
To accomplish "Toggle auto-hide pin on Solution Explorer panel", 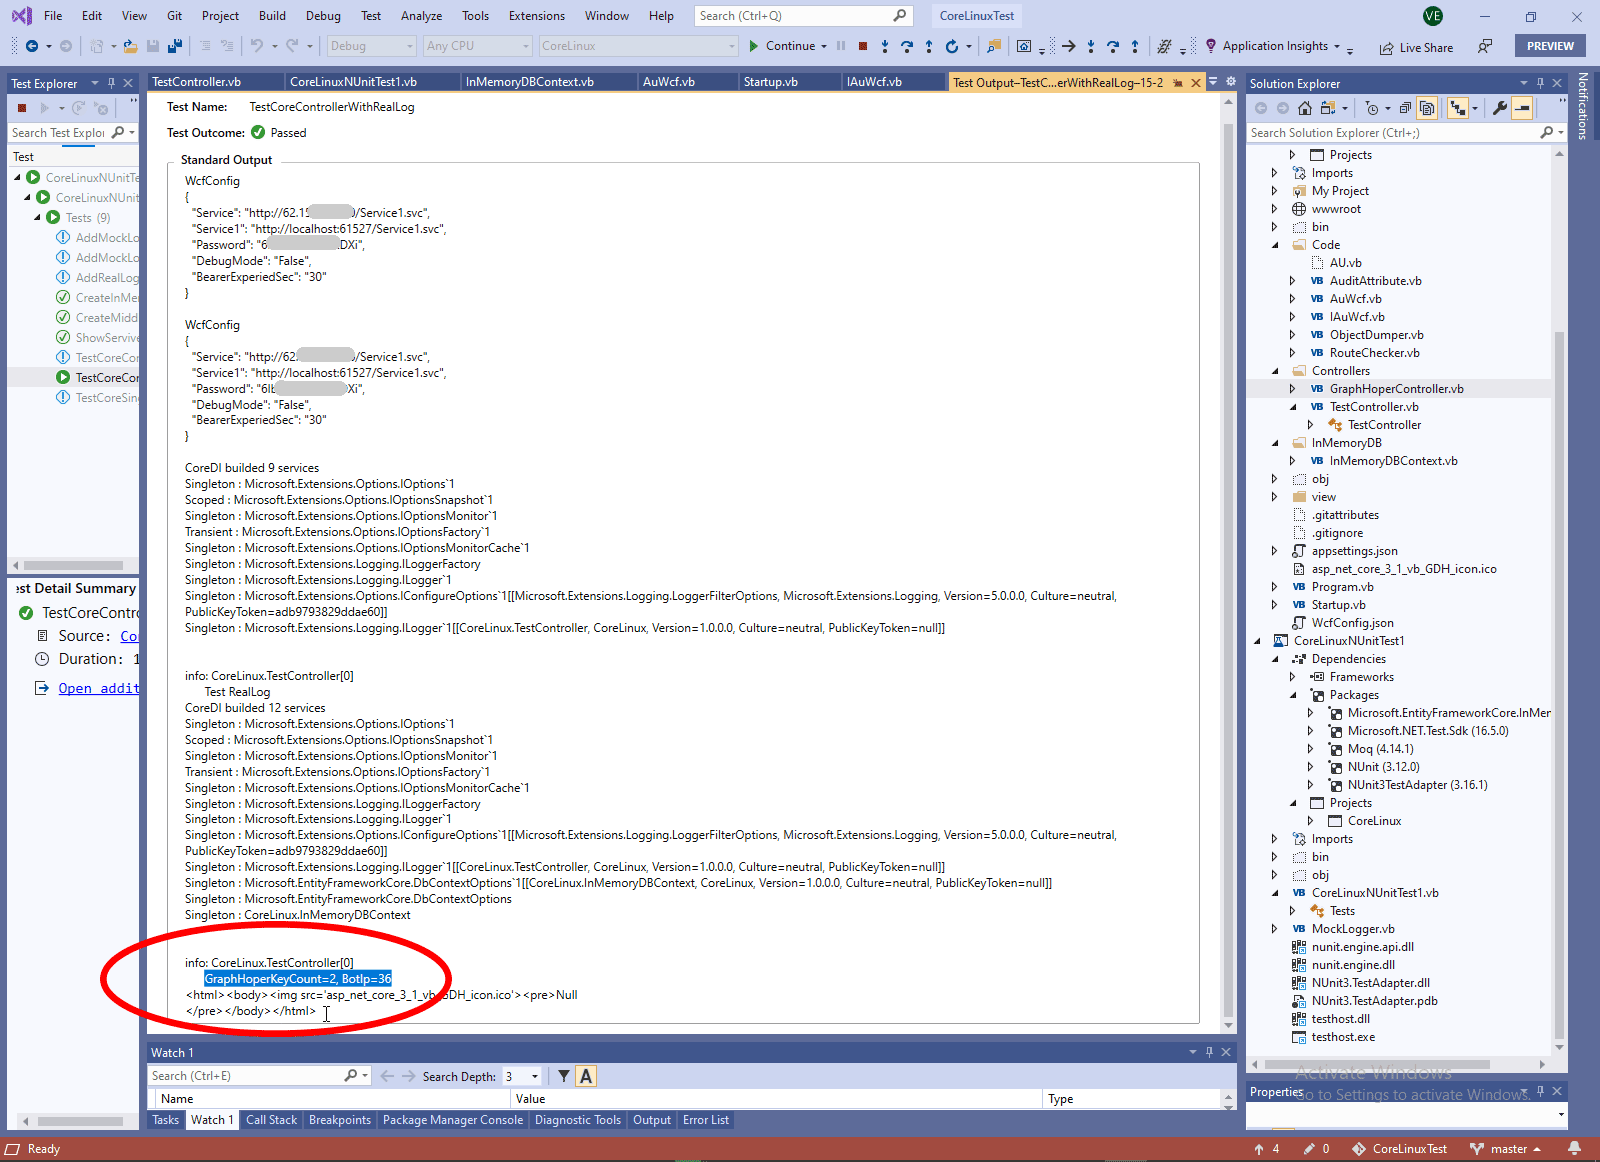I will point(1541,83).
